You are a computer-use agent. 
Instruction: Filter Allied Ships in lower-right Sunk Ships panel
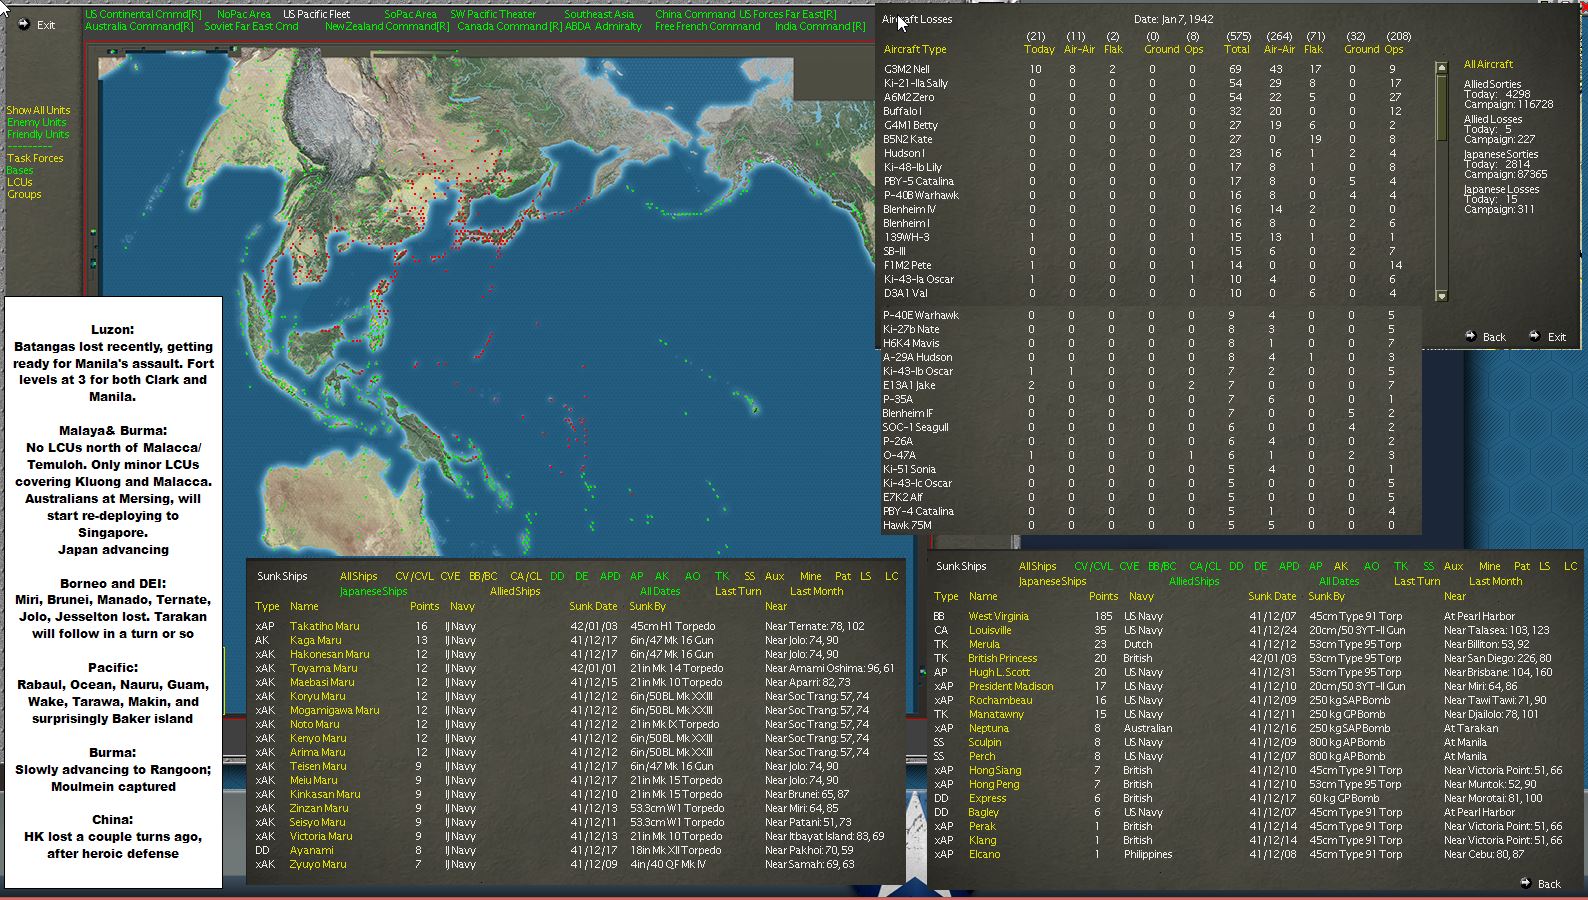[1194, 581]
